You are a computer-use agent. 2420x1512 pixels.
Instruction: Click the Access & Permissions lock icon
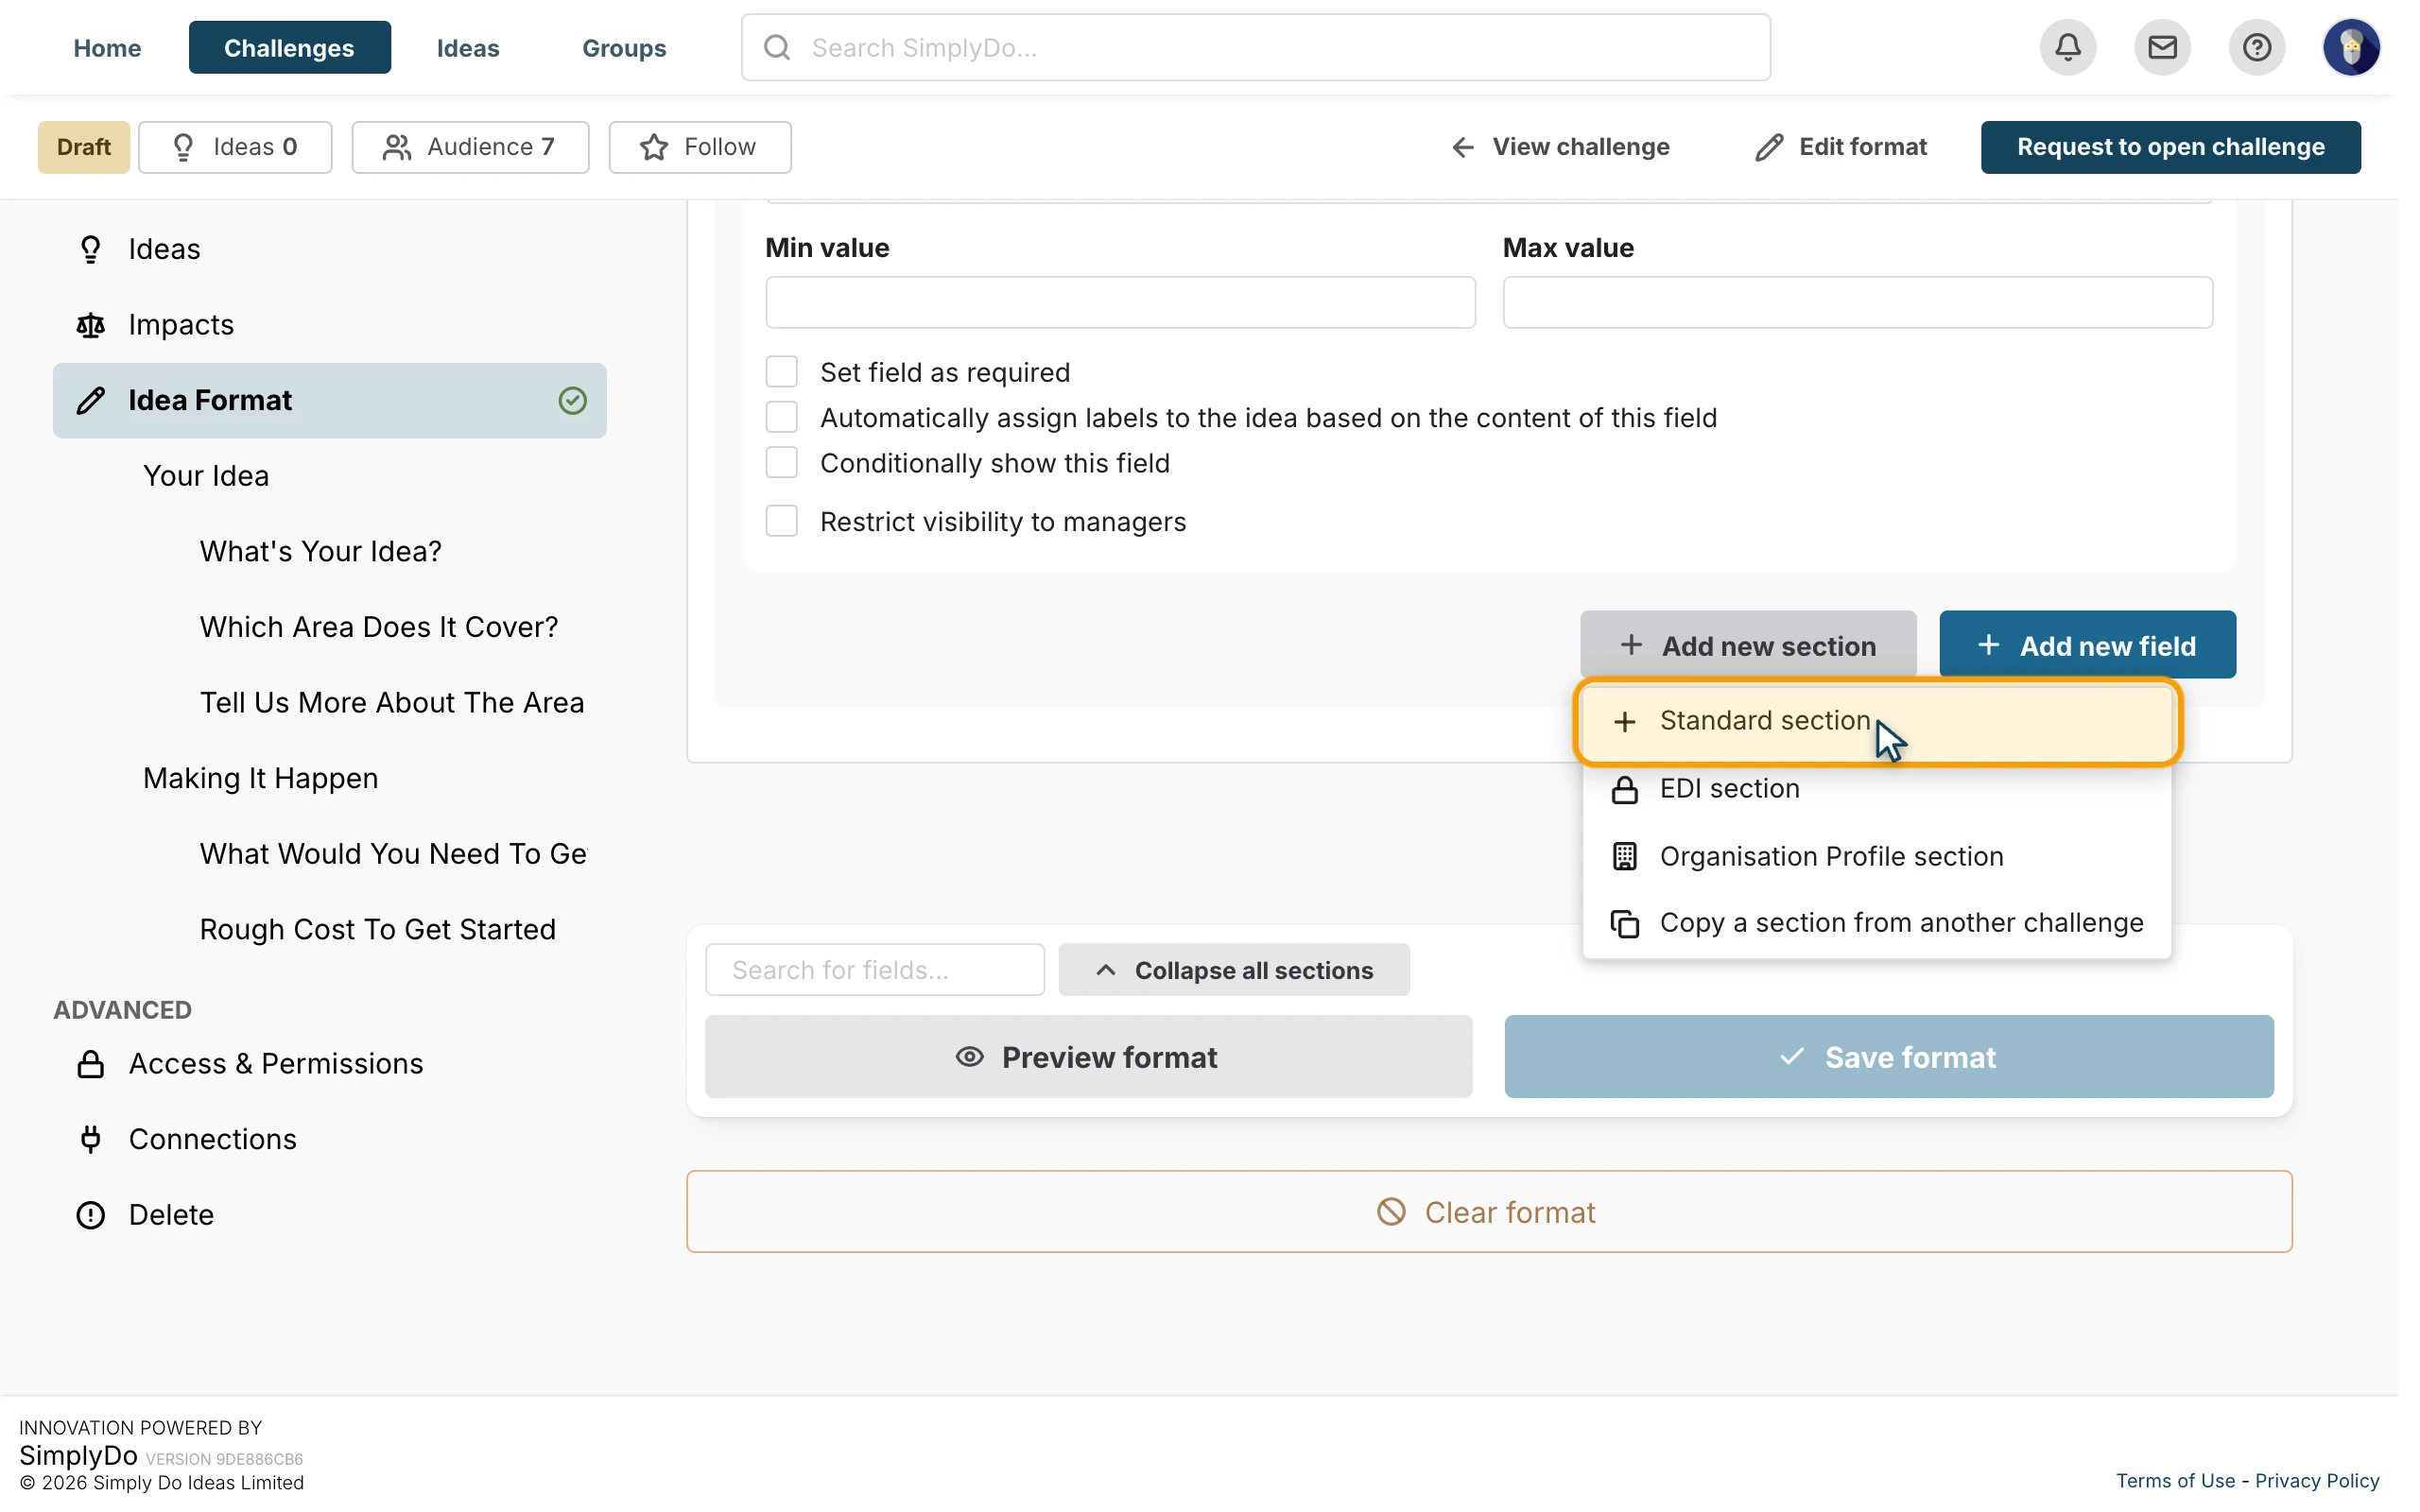tap(91, 1063)
